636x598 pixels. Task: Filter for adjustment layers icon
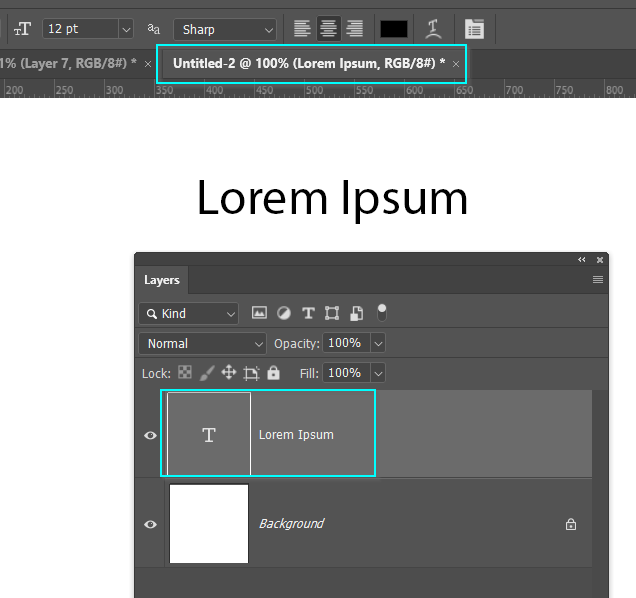coord(284,313)
